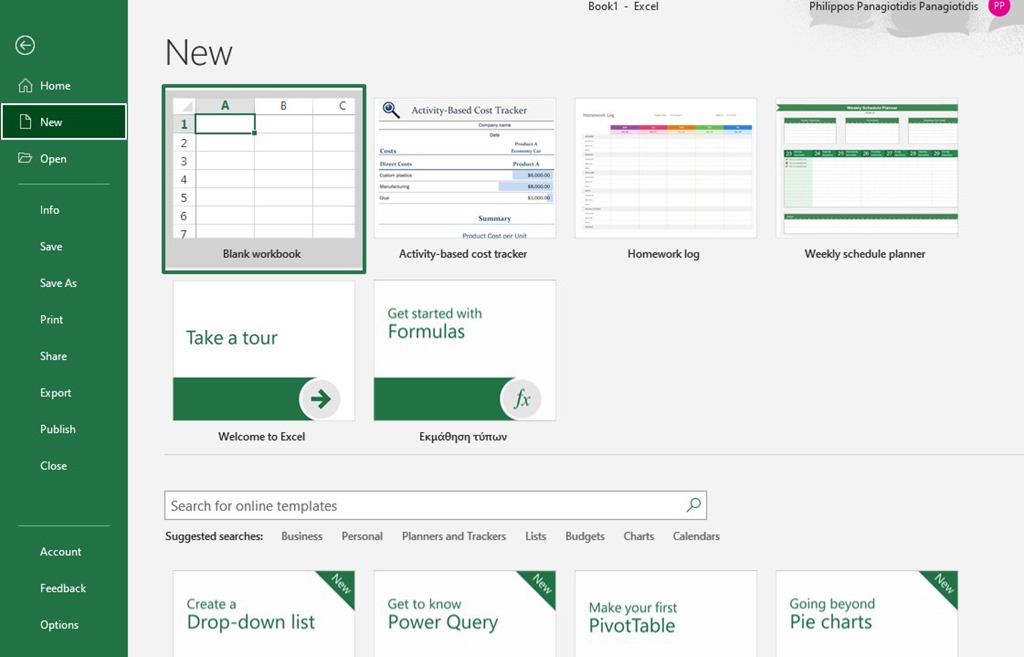Open the Activity-based cost tracker template
Image resolution: width=1024 pixels, height=657 pixels.
click(464, 179)
